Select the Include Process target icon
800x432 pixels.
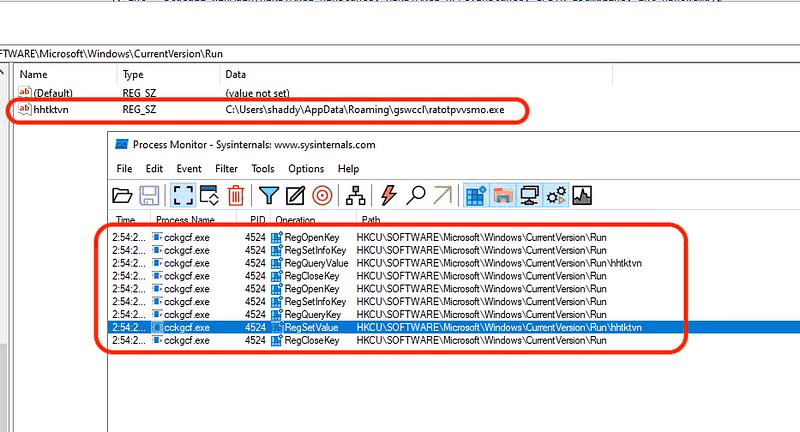322,195
